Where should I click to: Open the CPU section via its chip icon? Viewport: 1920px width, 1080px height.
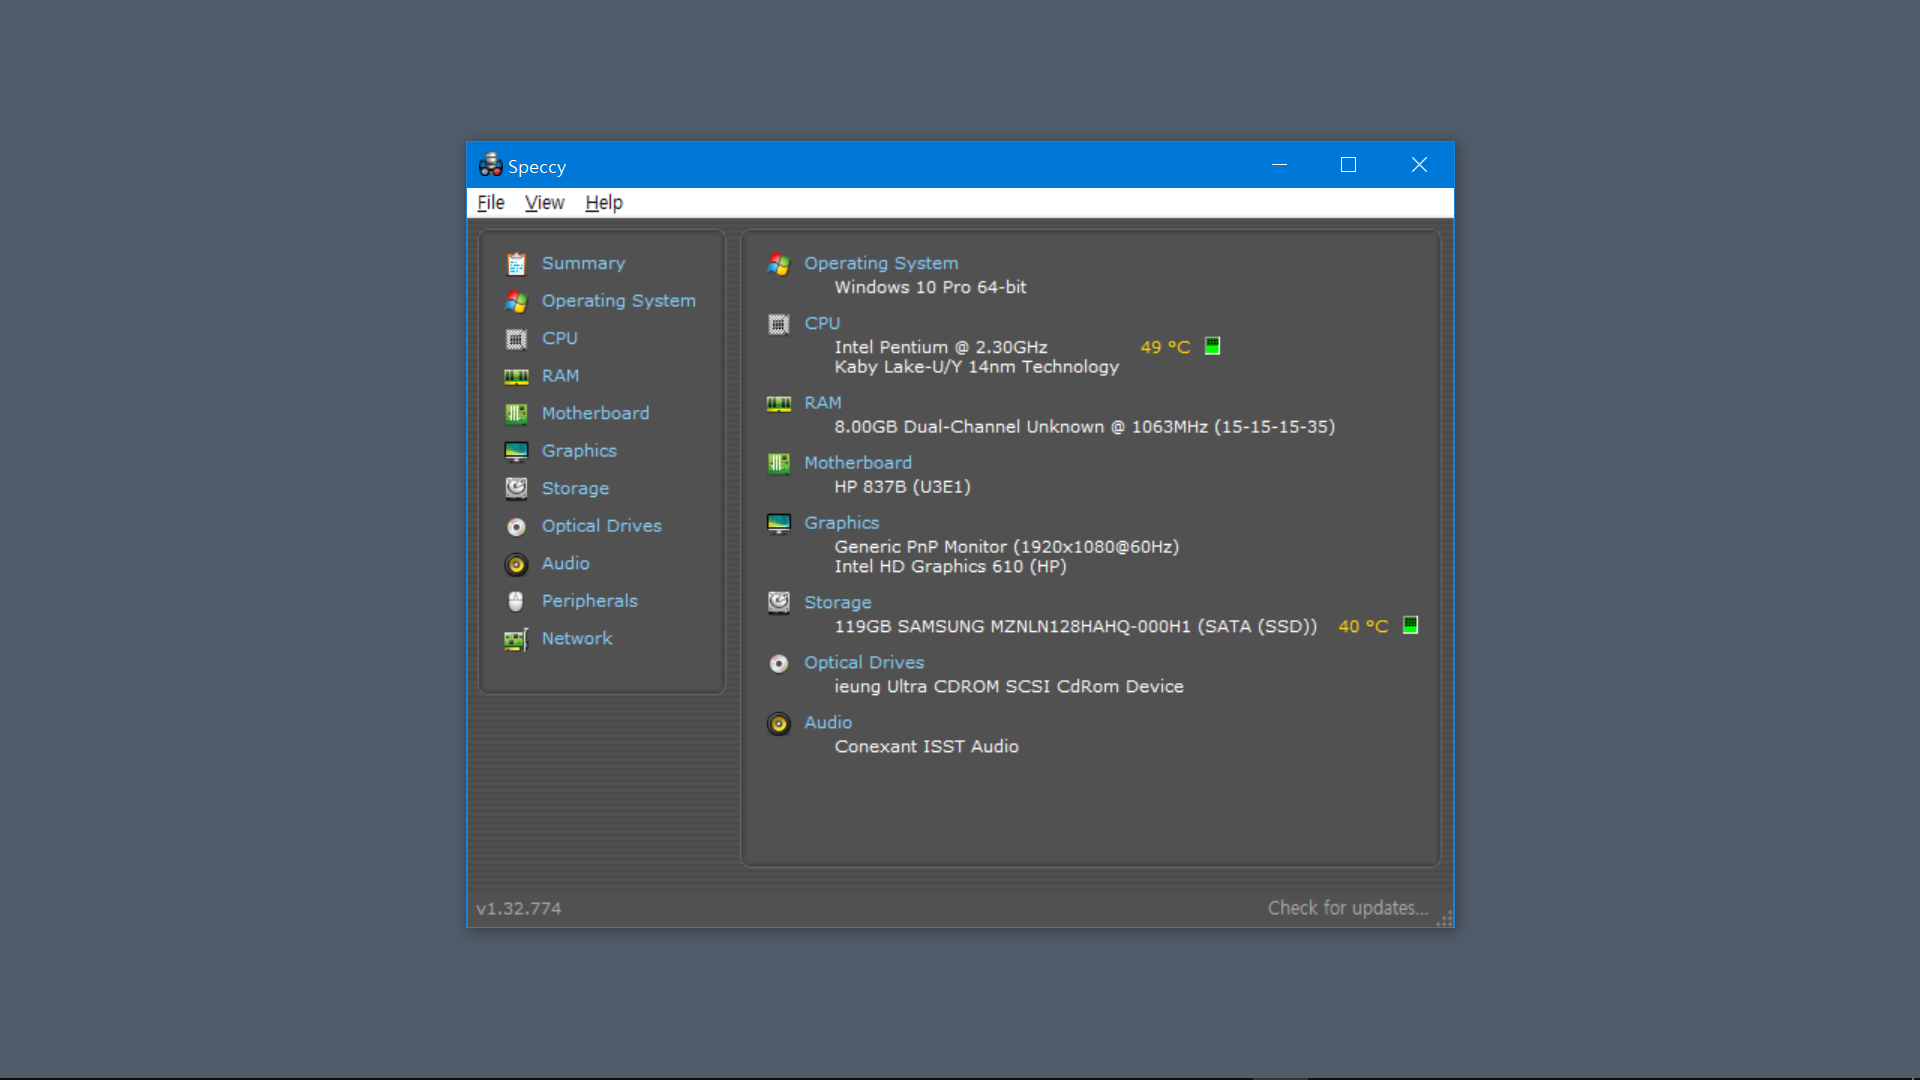click(517, 338)
